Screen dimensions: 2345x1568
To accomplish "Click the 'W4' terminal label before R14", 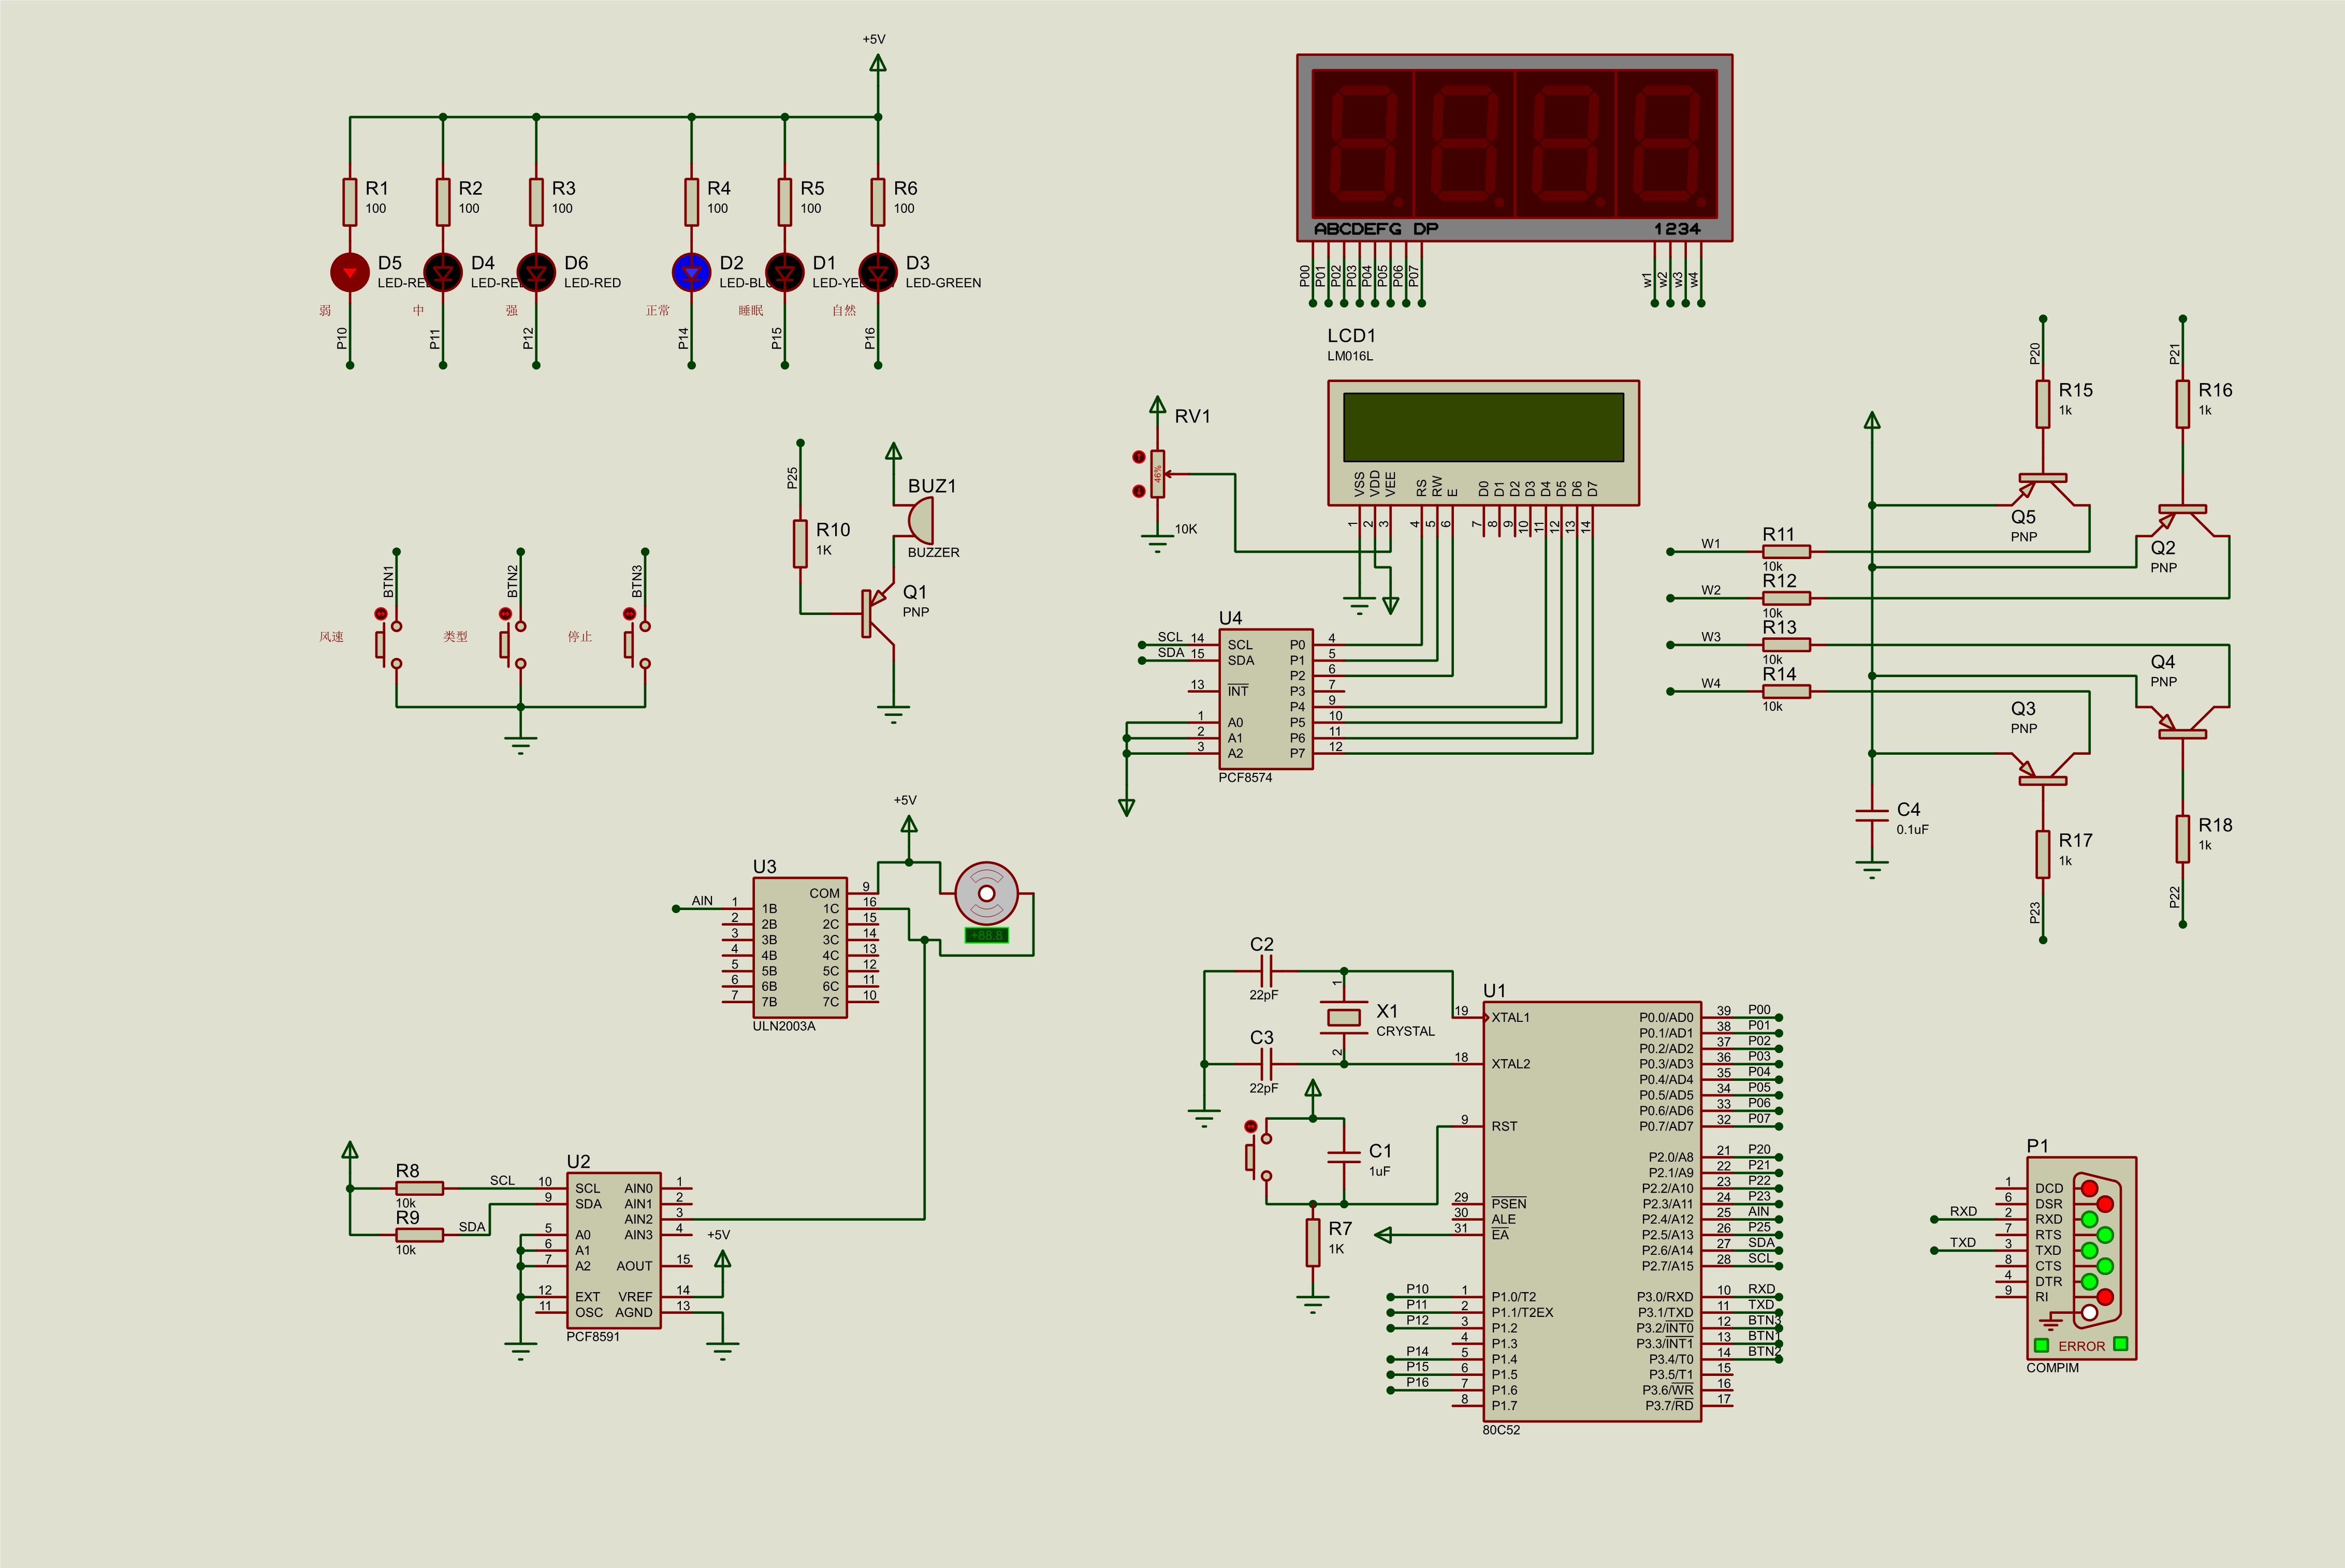I will [x=1711, y=683].
